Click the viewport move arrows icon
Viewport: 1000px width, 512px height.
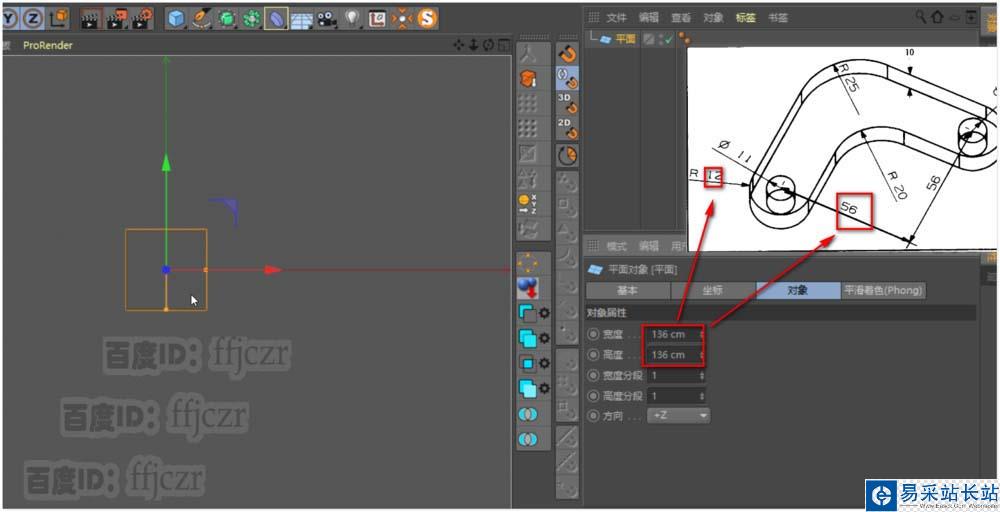[459, 45]
